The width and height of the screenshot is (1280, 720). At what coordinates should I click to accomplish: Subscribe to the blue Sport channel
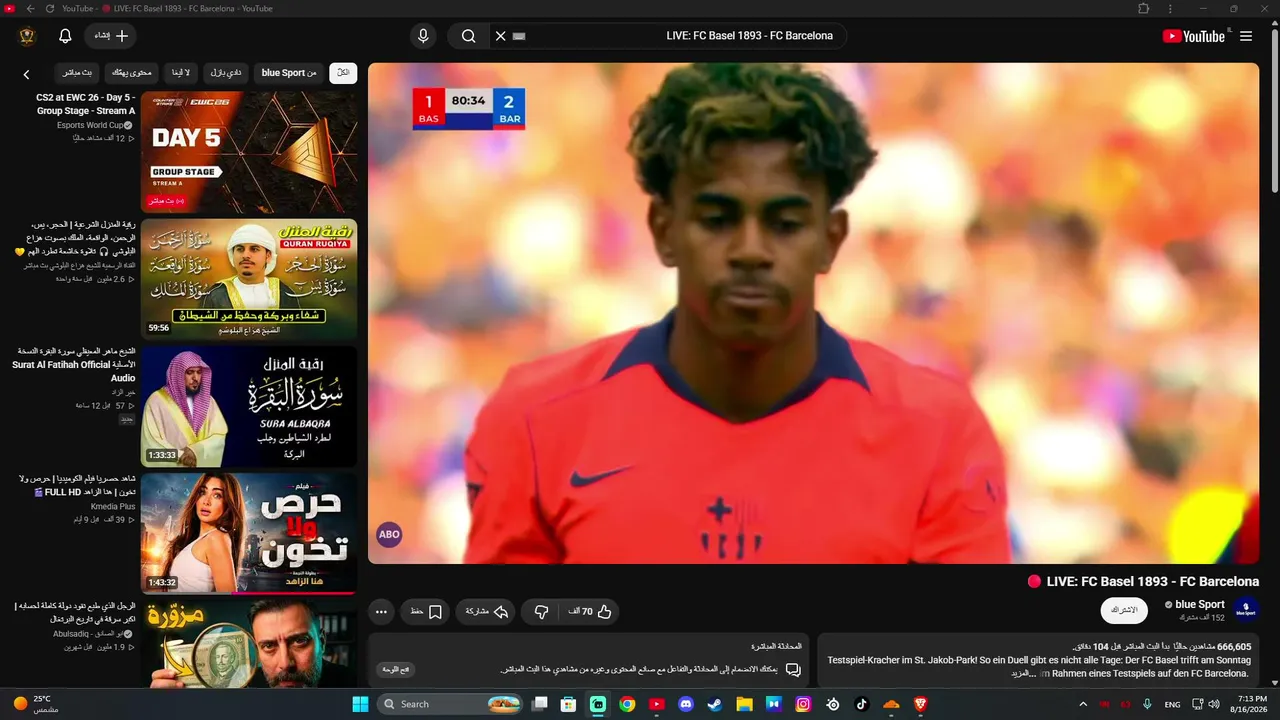pos(1124,610)
